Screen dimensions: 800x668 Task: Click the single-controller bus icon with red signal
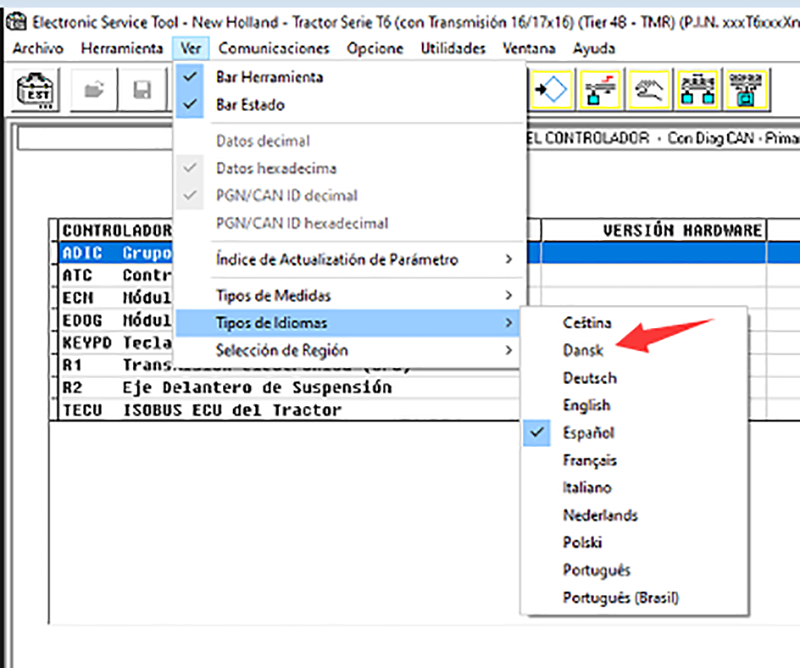(600, 90)
